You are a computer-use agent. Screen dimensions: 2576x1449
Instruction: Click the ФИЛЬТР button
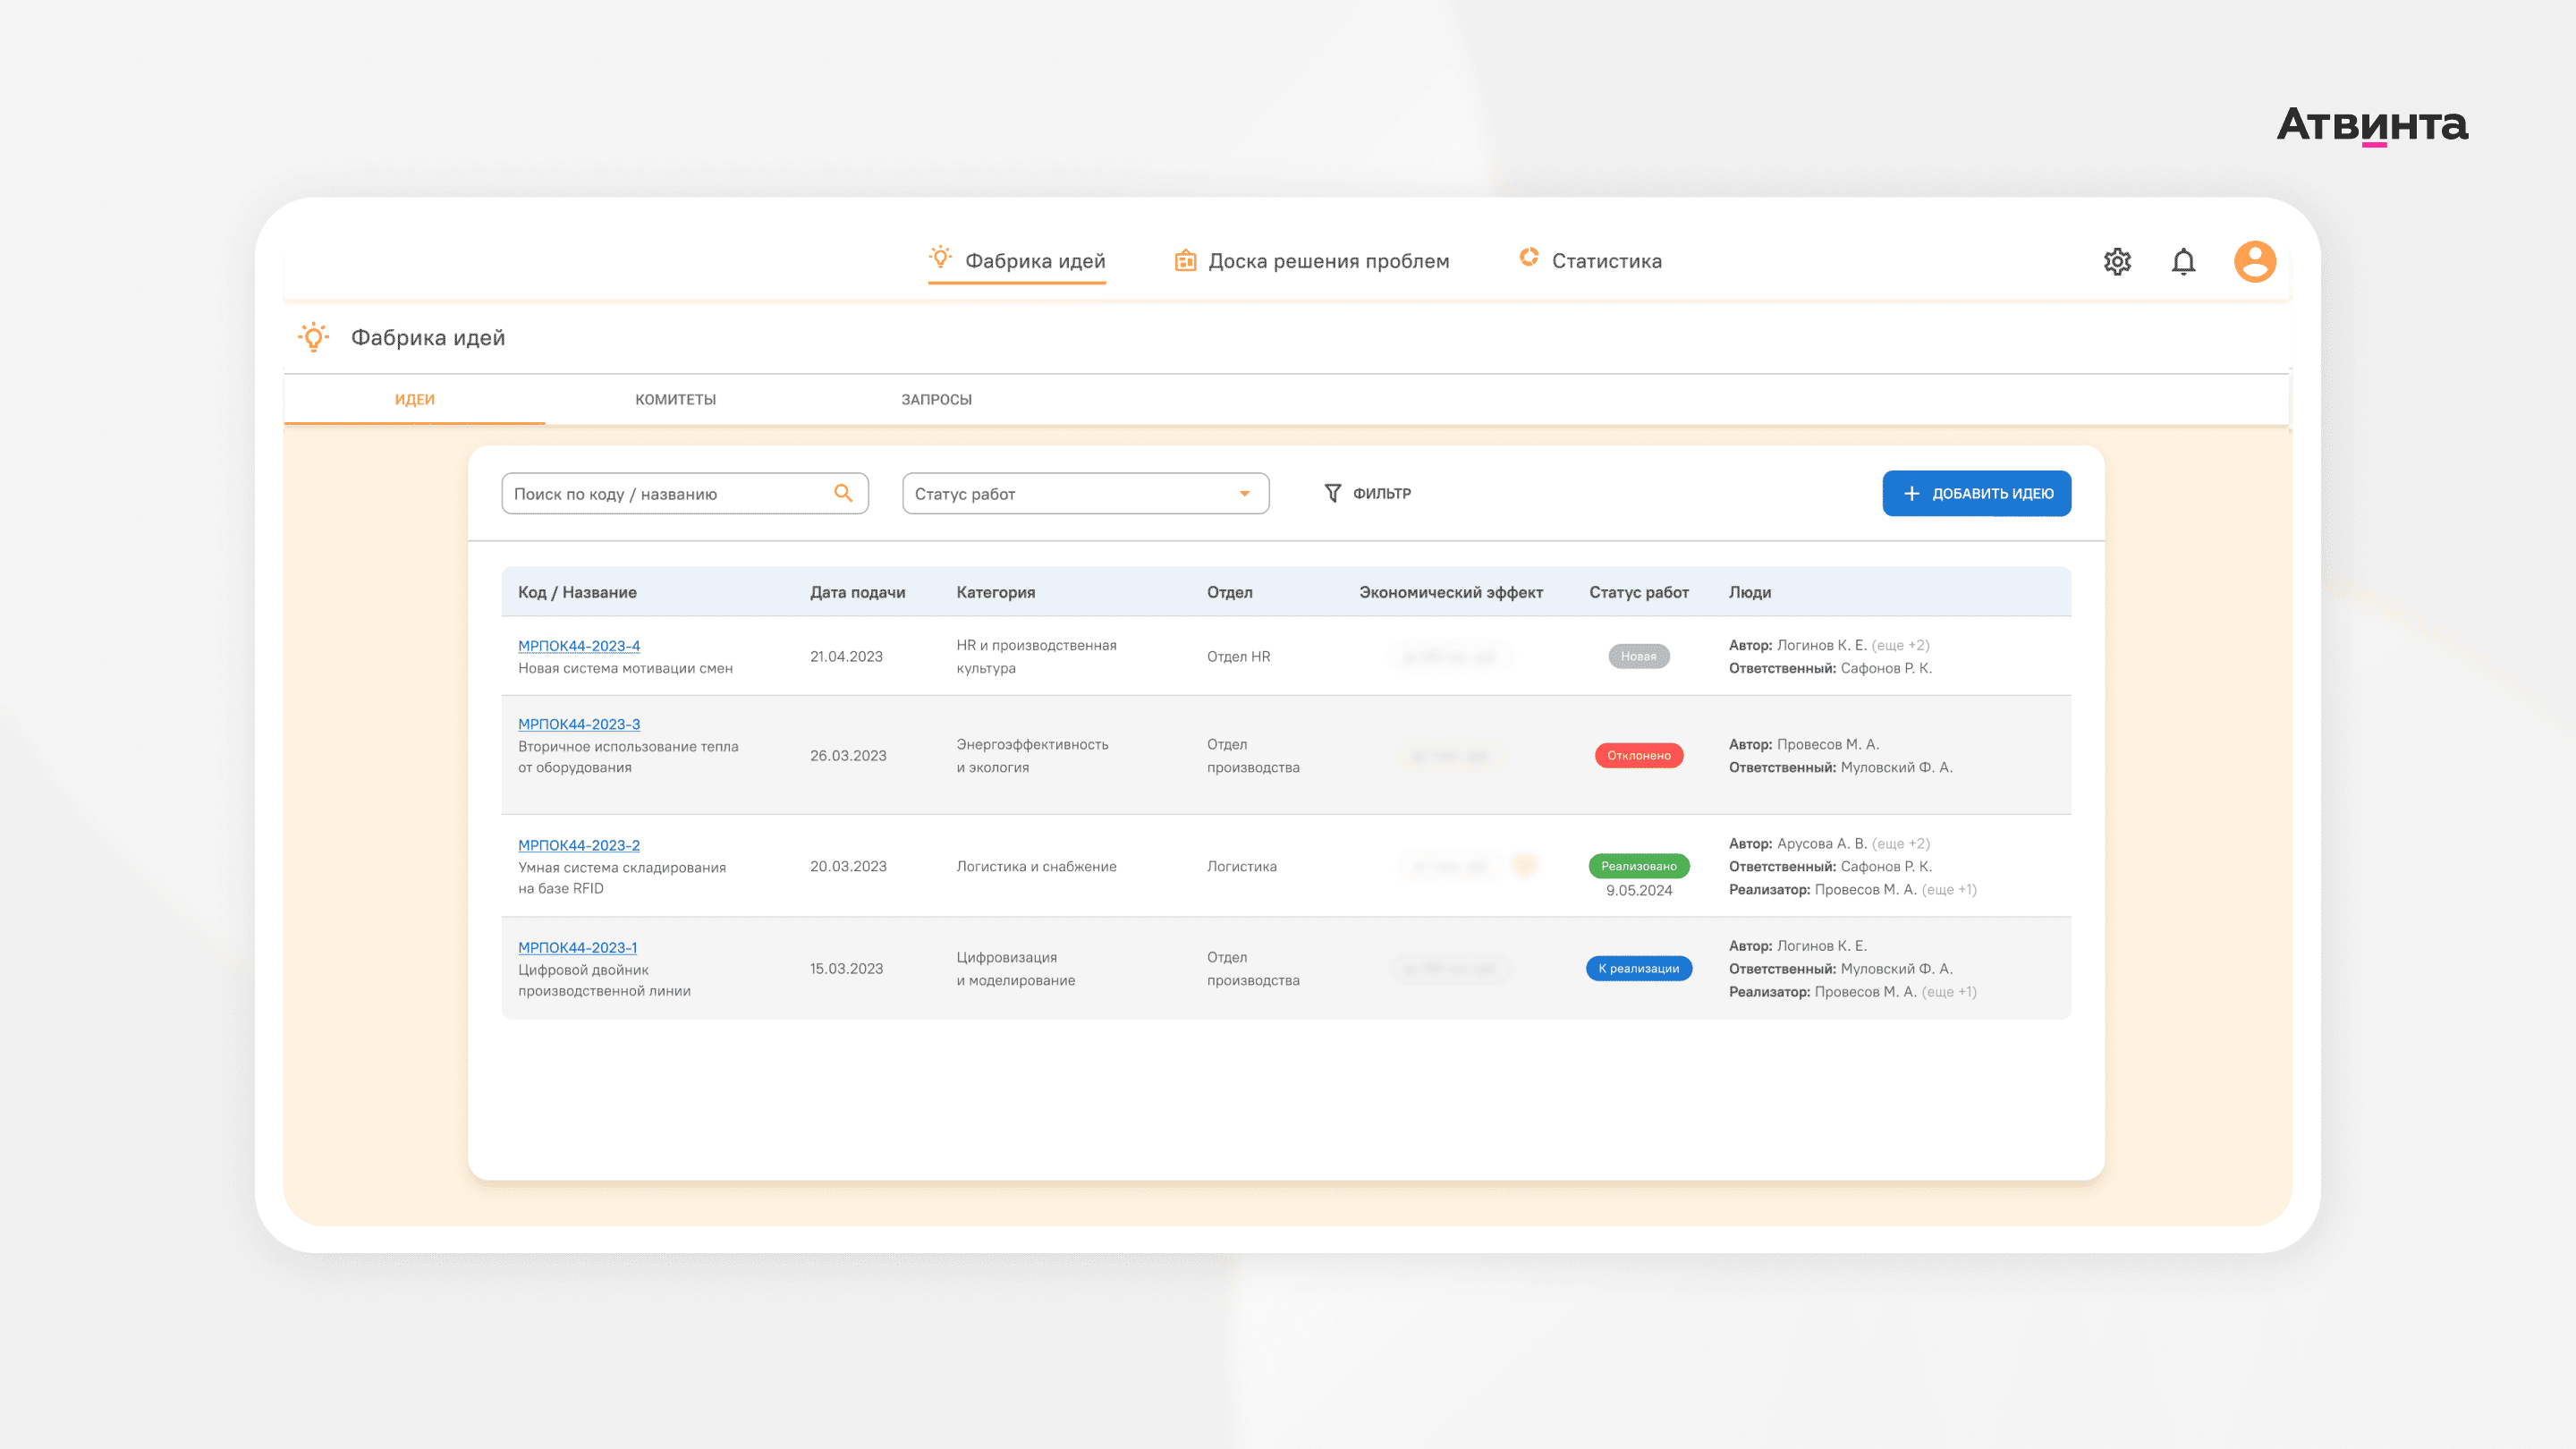(x=1367, y=493)
